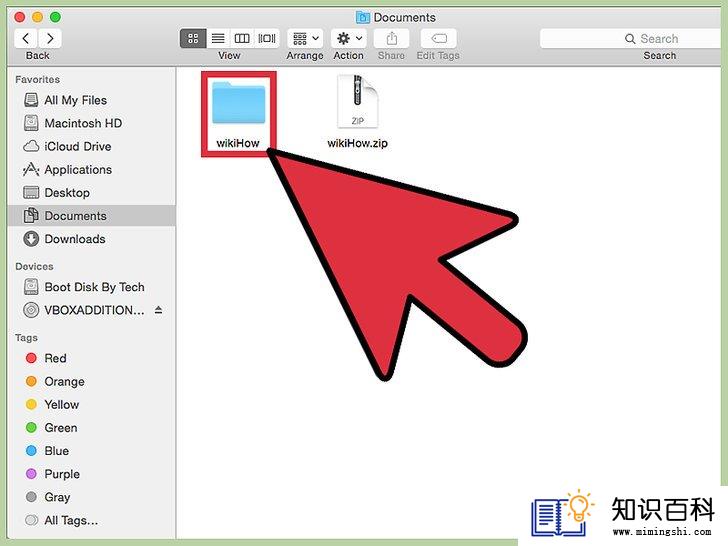Switch to column view

point(242,39)
